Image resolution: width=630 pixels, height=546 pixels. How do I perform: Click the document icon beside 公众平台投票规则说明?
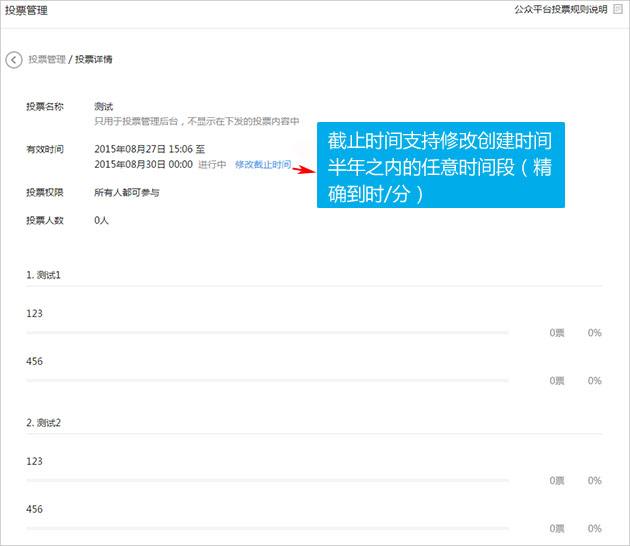pyautogui.click(x=617, y=9)
